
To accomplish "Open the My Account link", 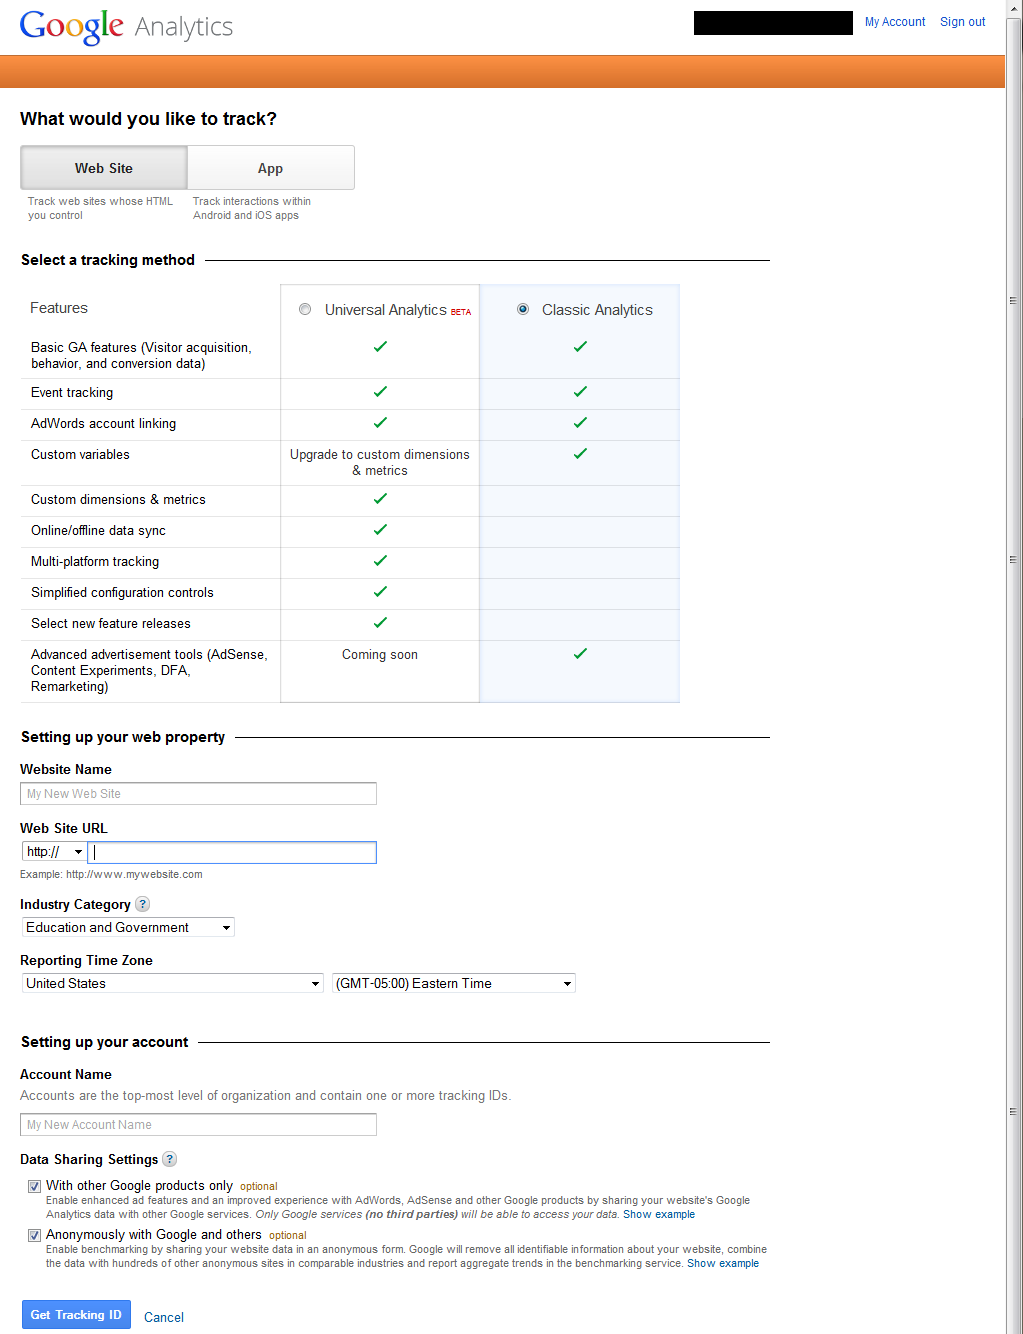I will [895, 21].
